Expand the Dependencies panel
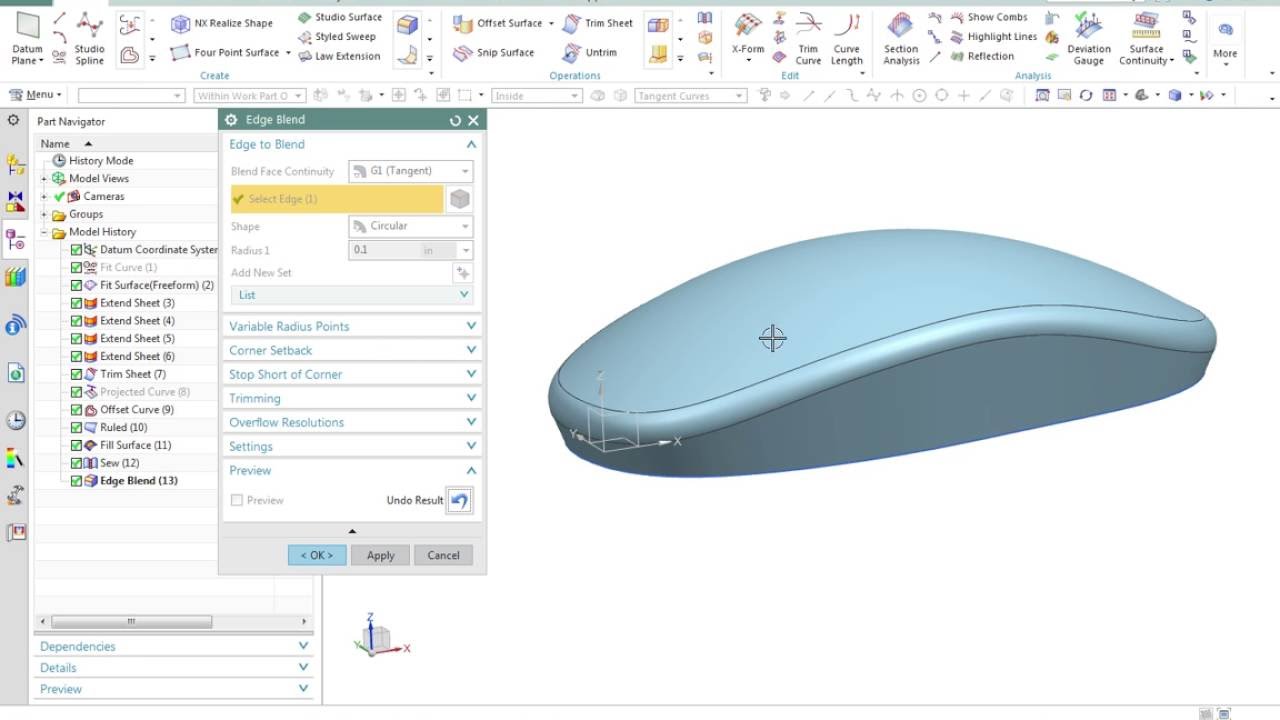The width and height of the screenshot is (1280, 720). pos(174,646)
